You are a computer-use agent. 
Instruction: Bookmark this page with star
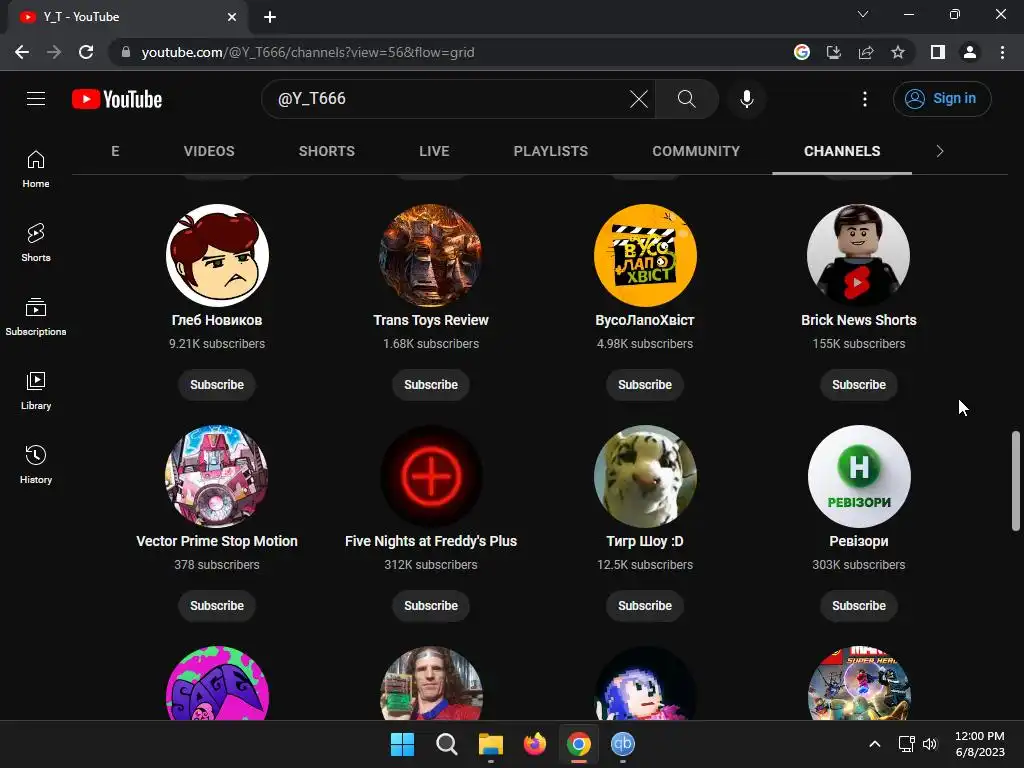coord(898,52)
